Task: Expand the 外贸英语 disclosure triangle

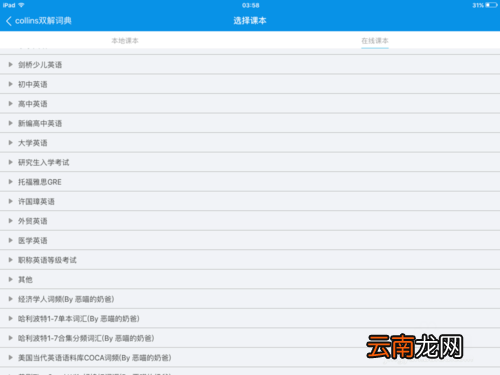Action: [x=11, y=221]
